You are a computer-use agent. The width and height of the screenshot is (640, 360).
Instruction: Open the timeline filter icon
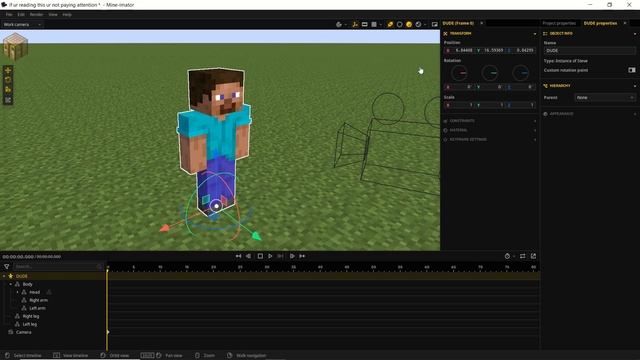7,267
